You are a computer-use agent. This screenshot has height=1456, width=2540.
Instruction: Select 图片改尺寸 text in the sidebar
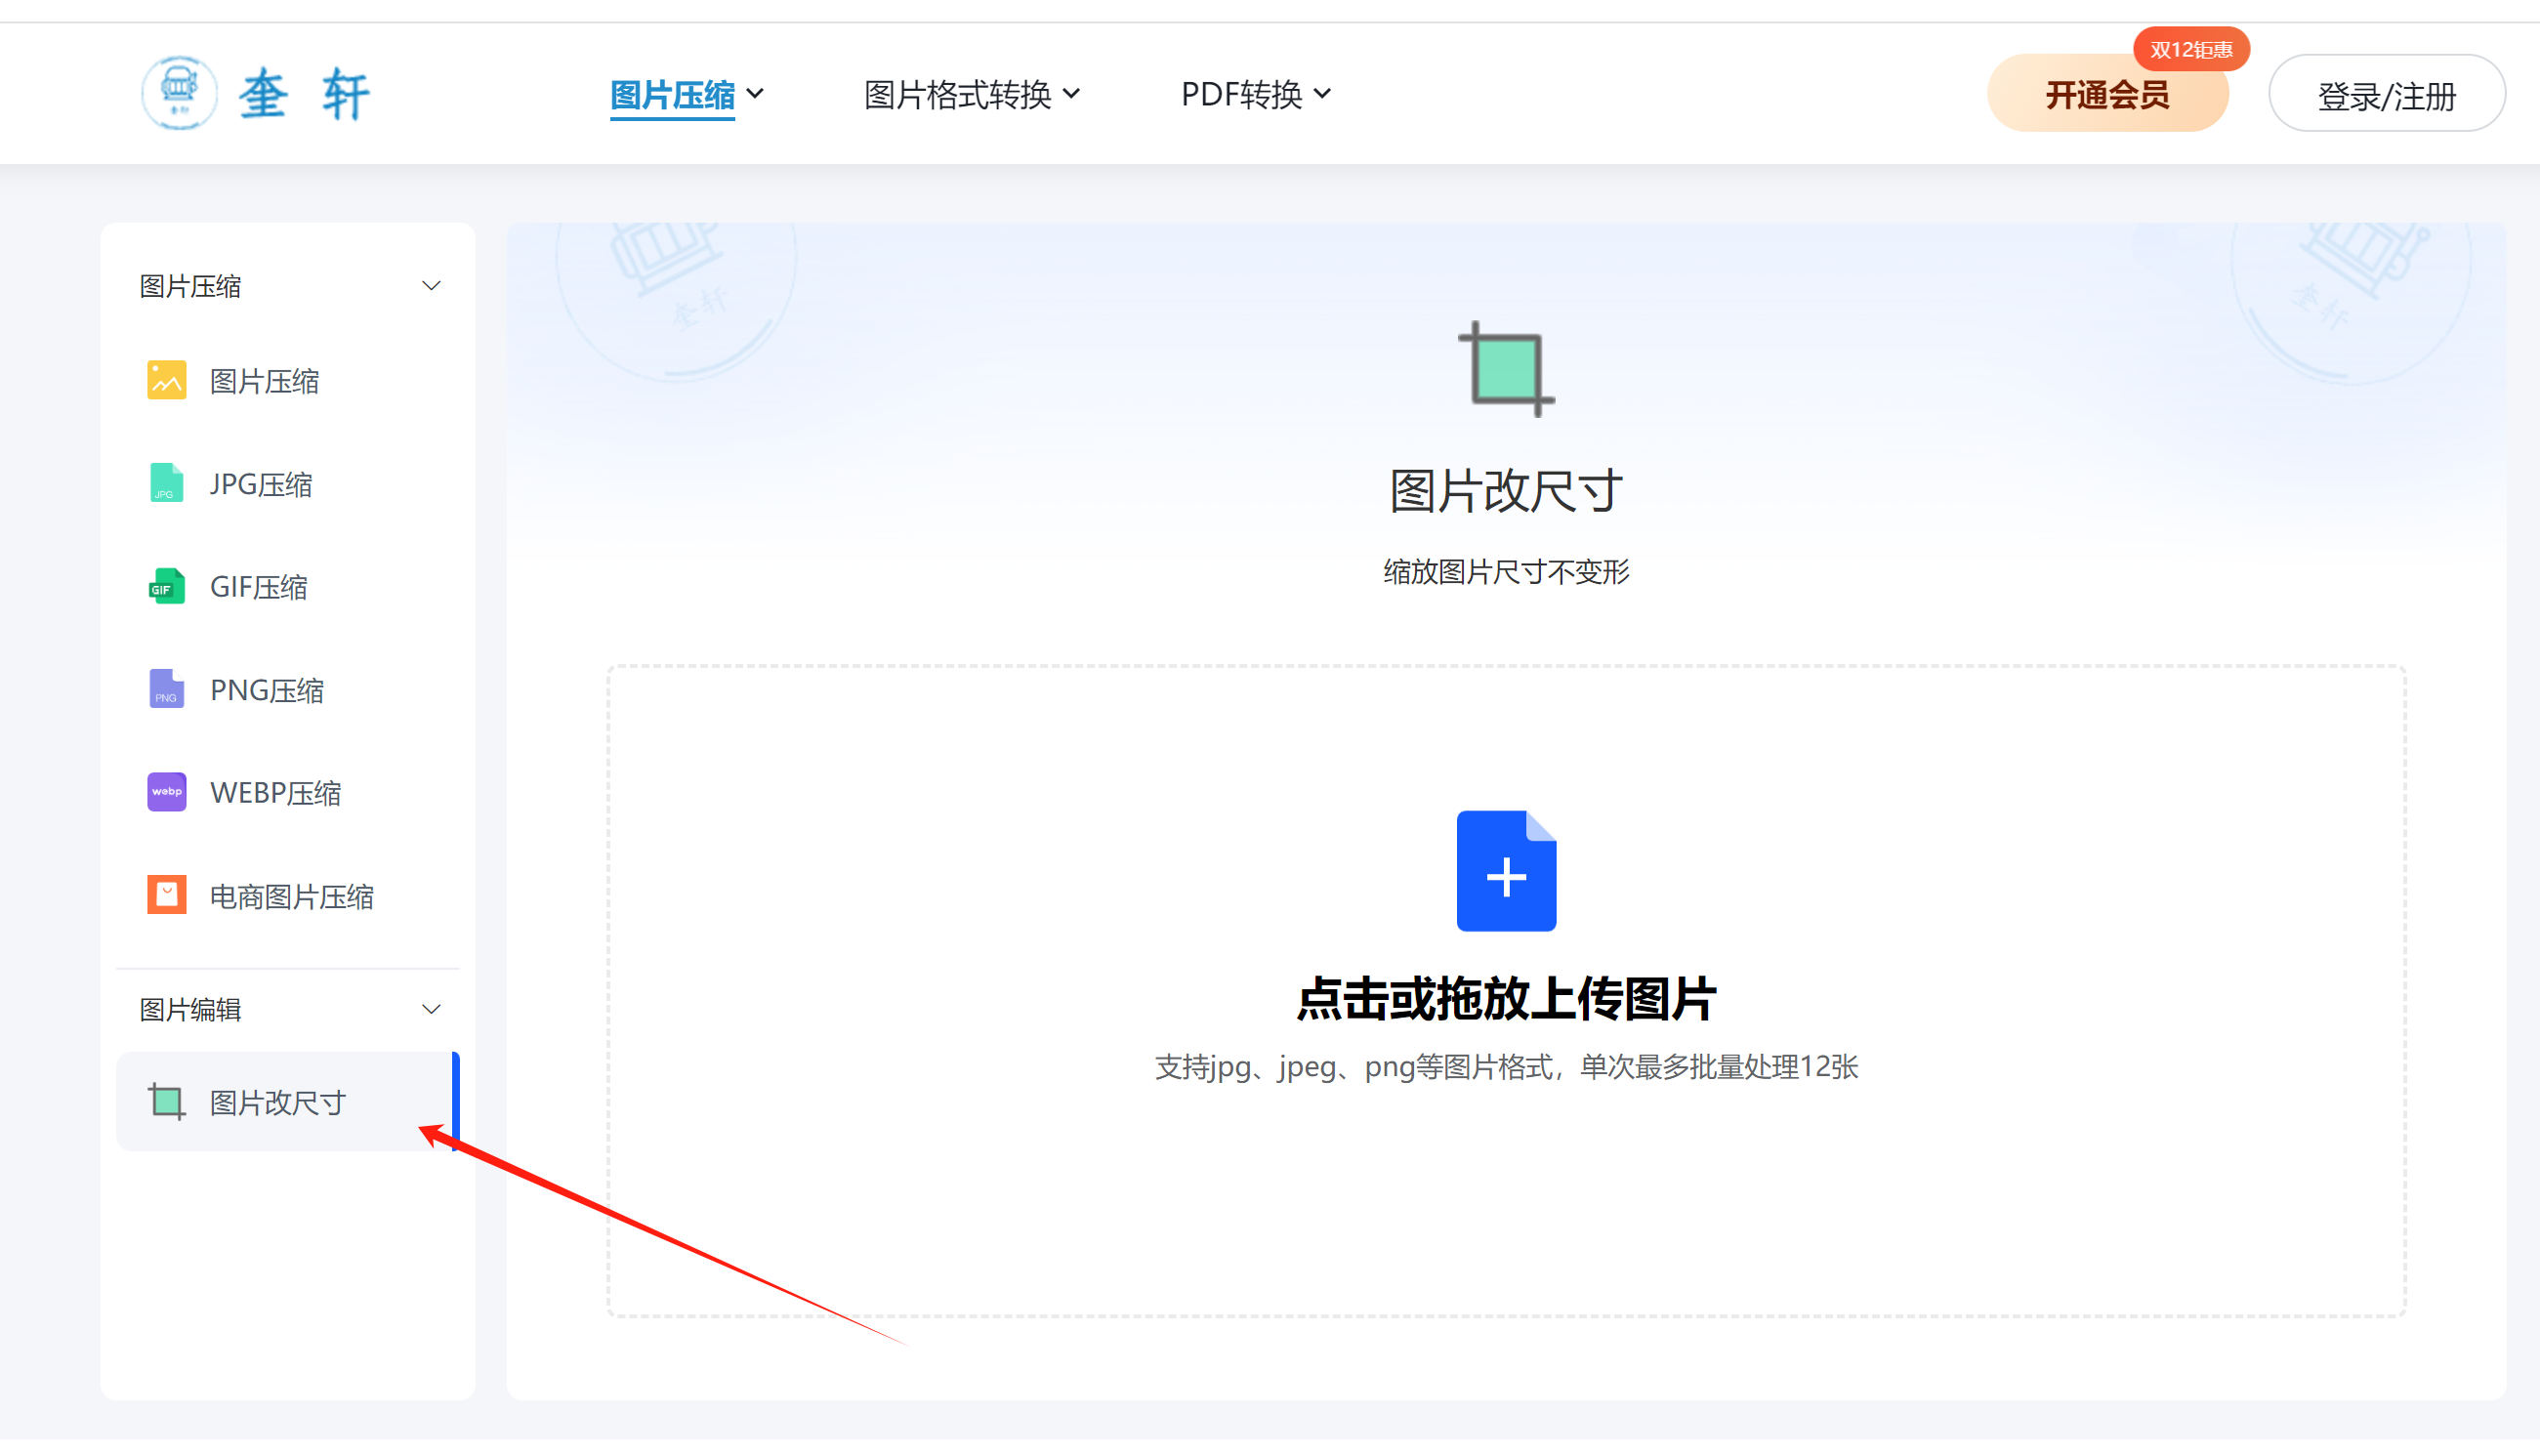(277, 1103)
